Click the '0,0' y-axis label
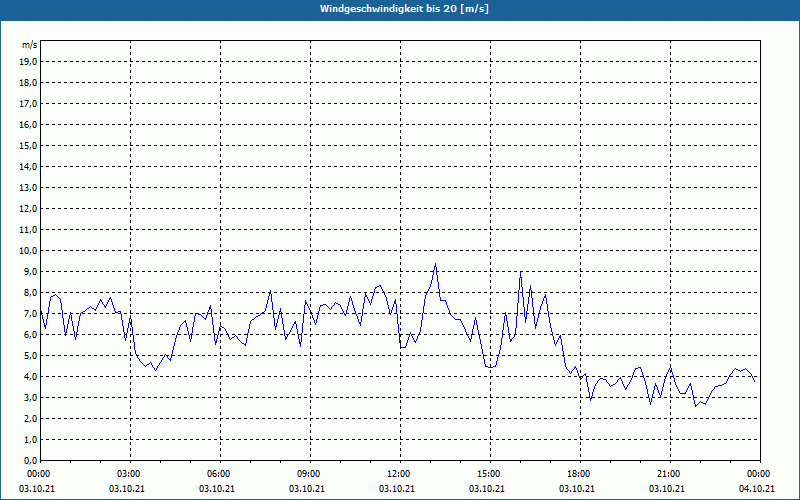Screen dimensions: 800x500 point(30,460)
